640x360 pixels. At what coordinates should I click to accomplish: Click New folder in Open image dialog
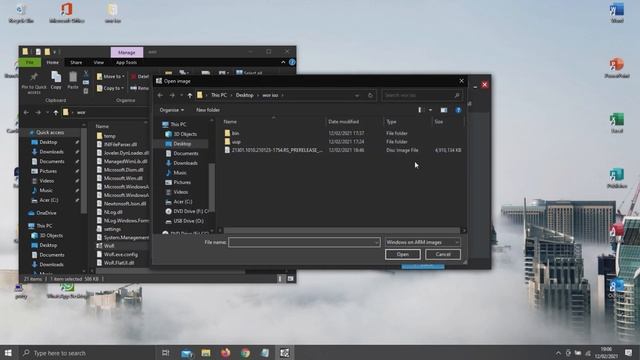[x=208, y=110]
